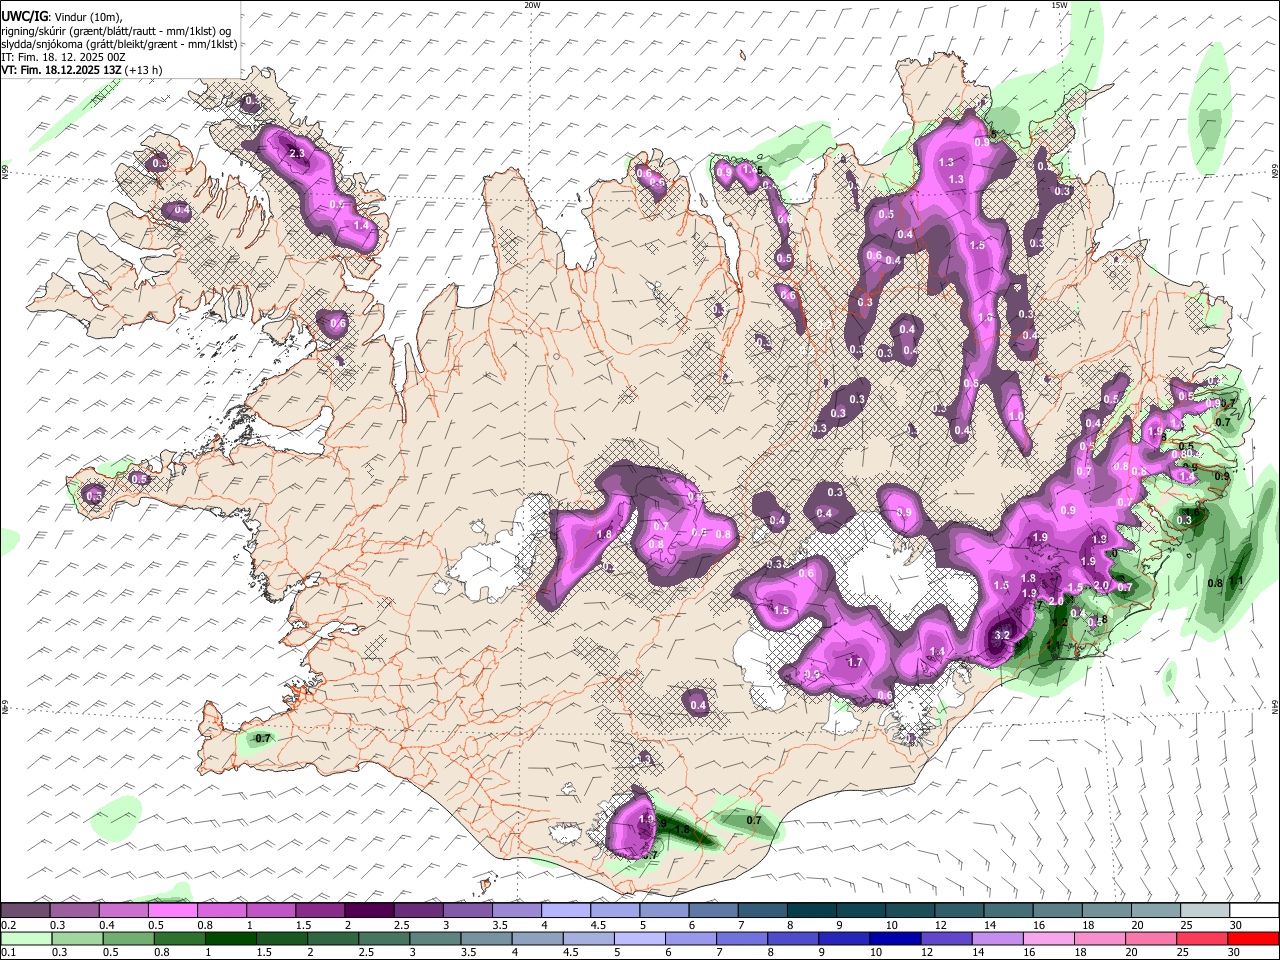1280x960 pixels.
Task: Click the '15W' longitude label on top edge
Action: tap(1058, 5)
